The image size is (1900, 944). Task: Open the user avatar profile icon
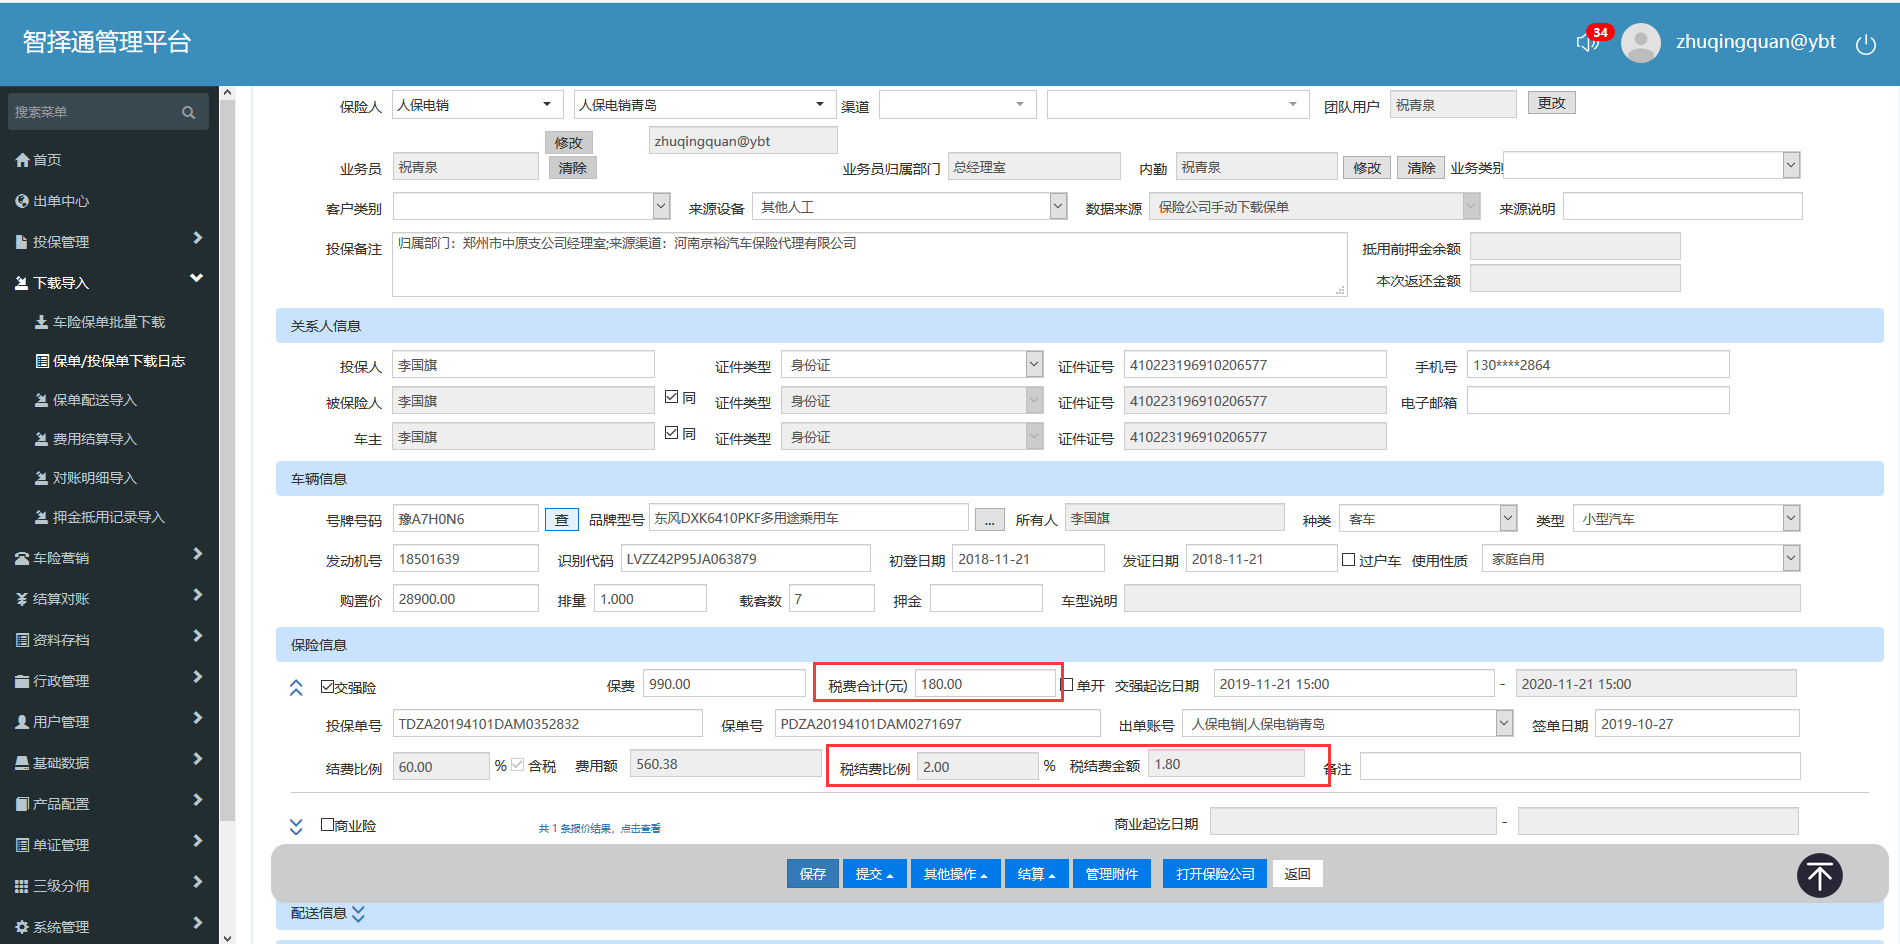pyautogui.click(x=1640, y=43)
